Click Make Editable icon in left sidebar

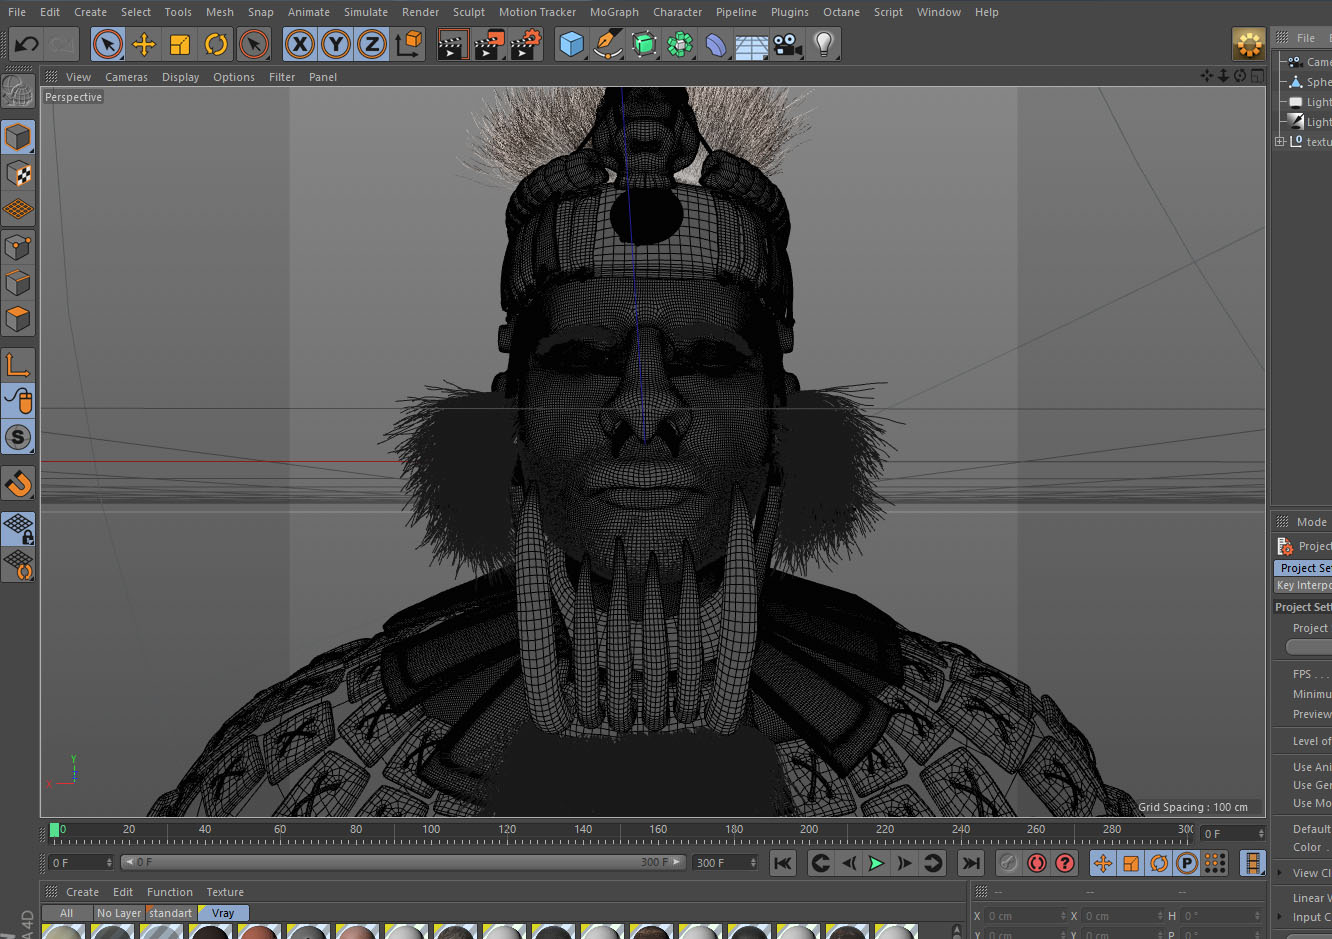click(x=18, y=91)
